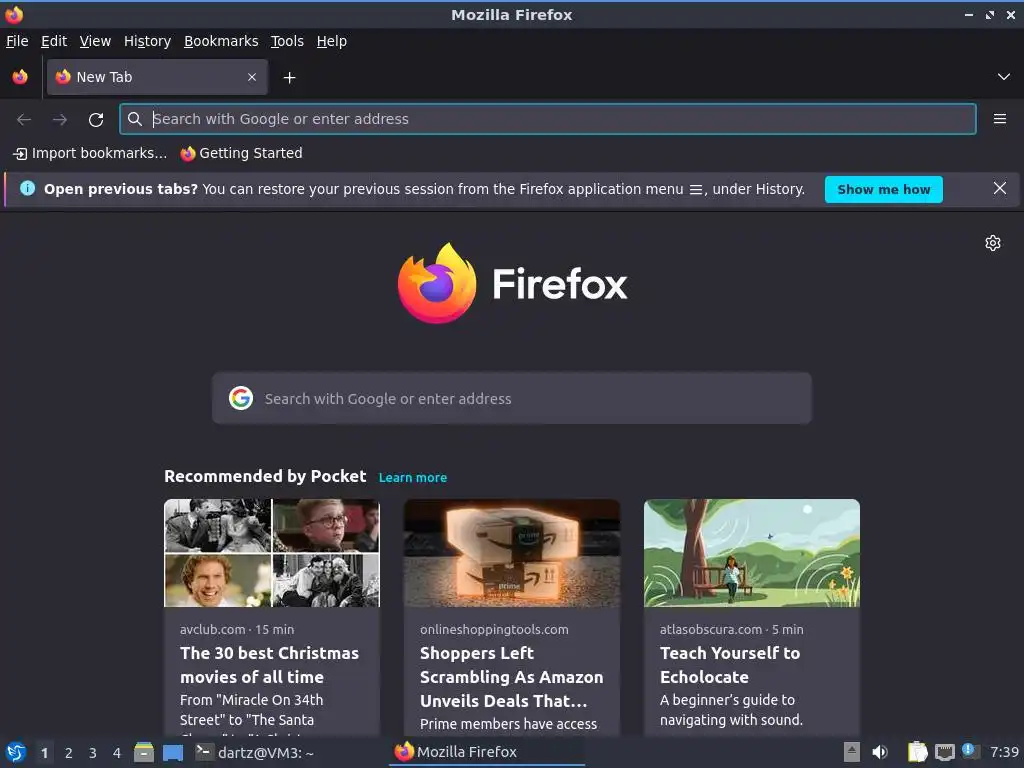Click Firefox icon in window title bar
Viewport: 1024px width, 768px height.
coord(14,14)
